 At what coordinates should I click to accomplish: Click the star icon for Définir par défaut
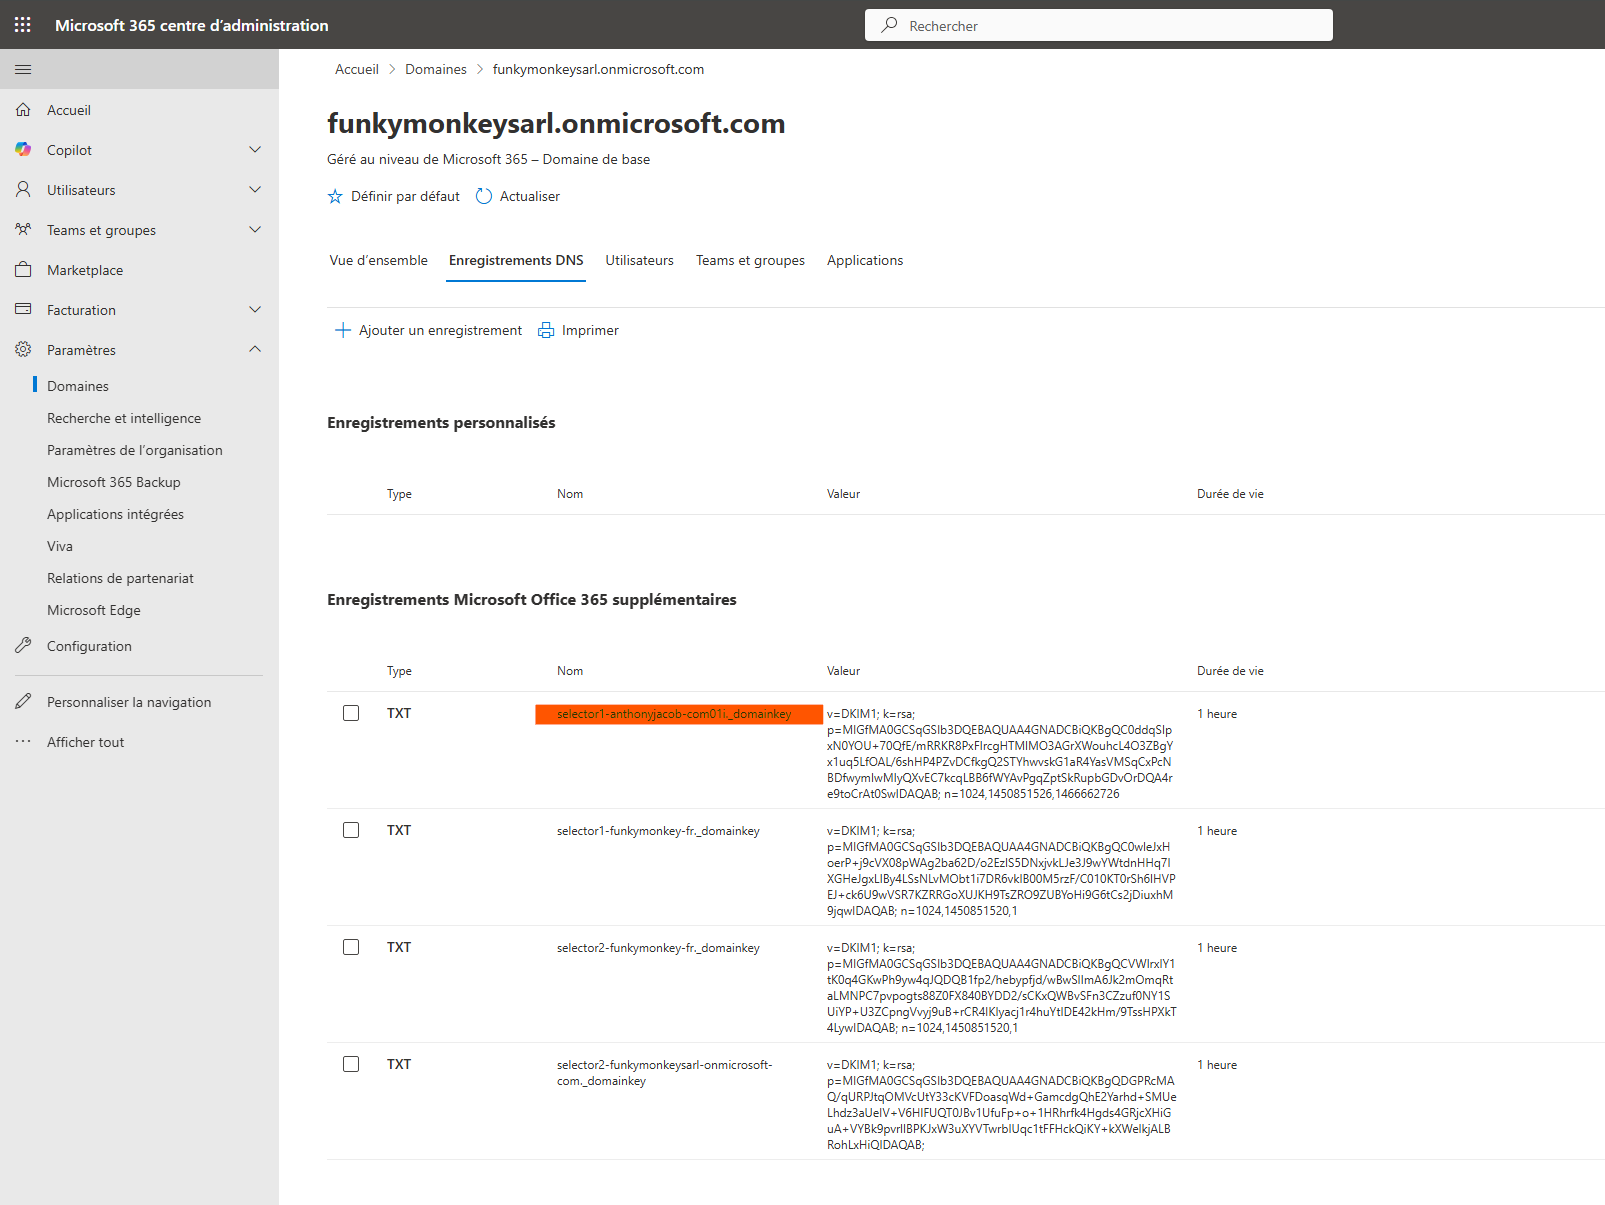[335, 196]
